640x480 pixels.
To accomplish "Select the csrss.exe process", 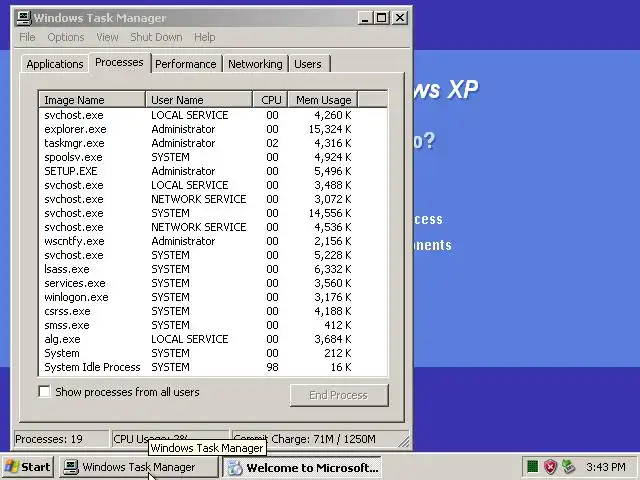I will pos(213,311).
